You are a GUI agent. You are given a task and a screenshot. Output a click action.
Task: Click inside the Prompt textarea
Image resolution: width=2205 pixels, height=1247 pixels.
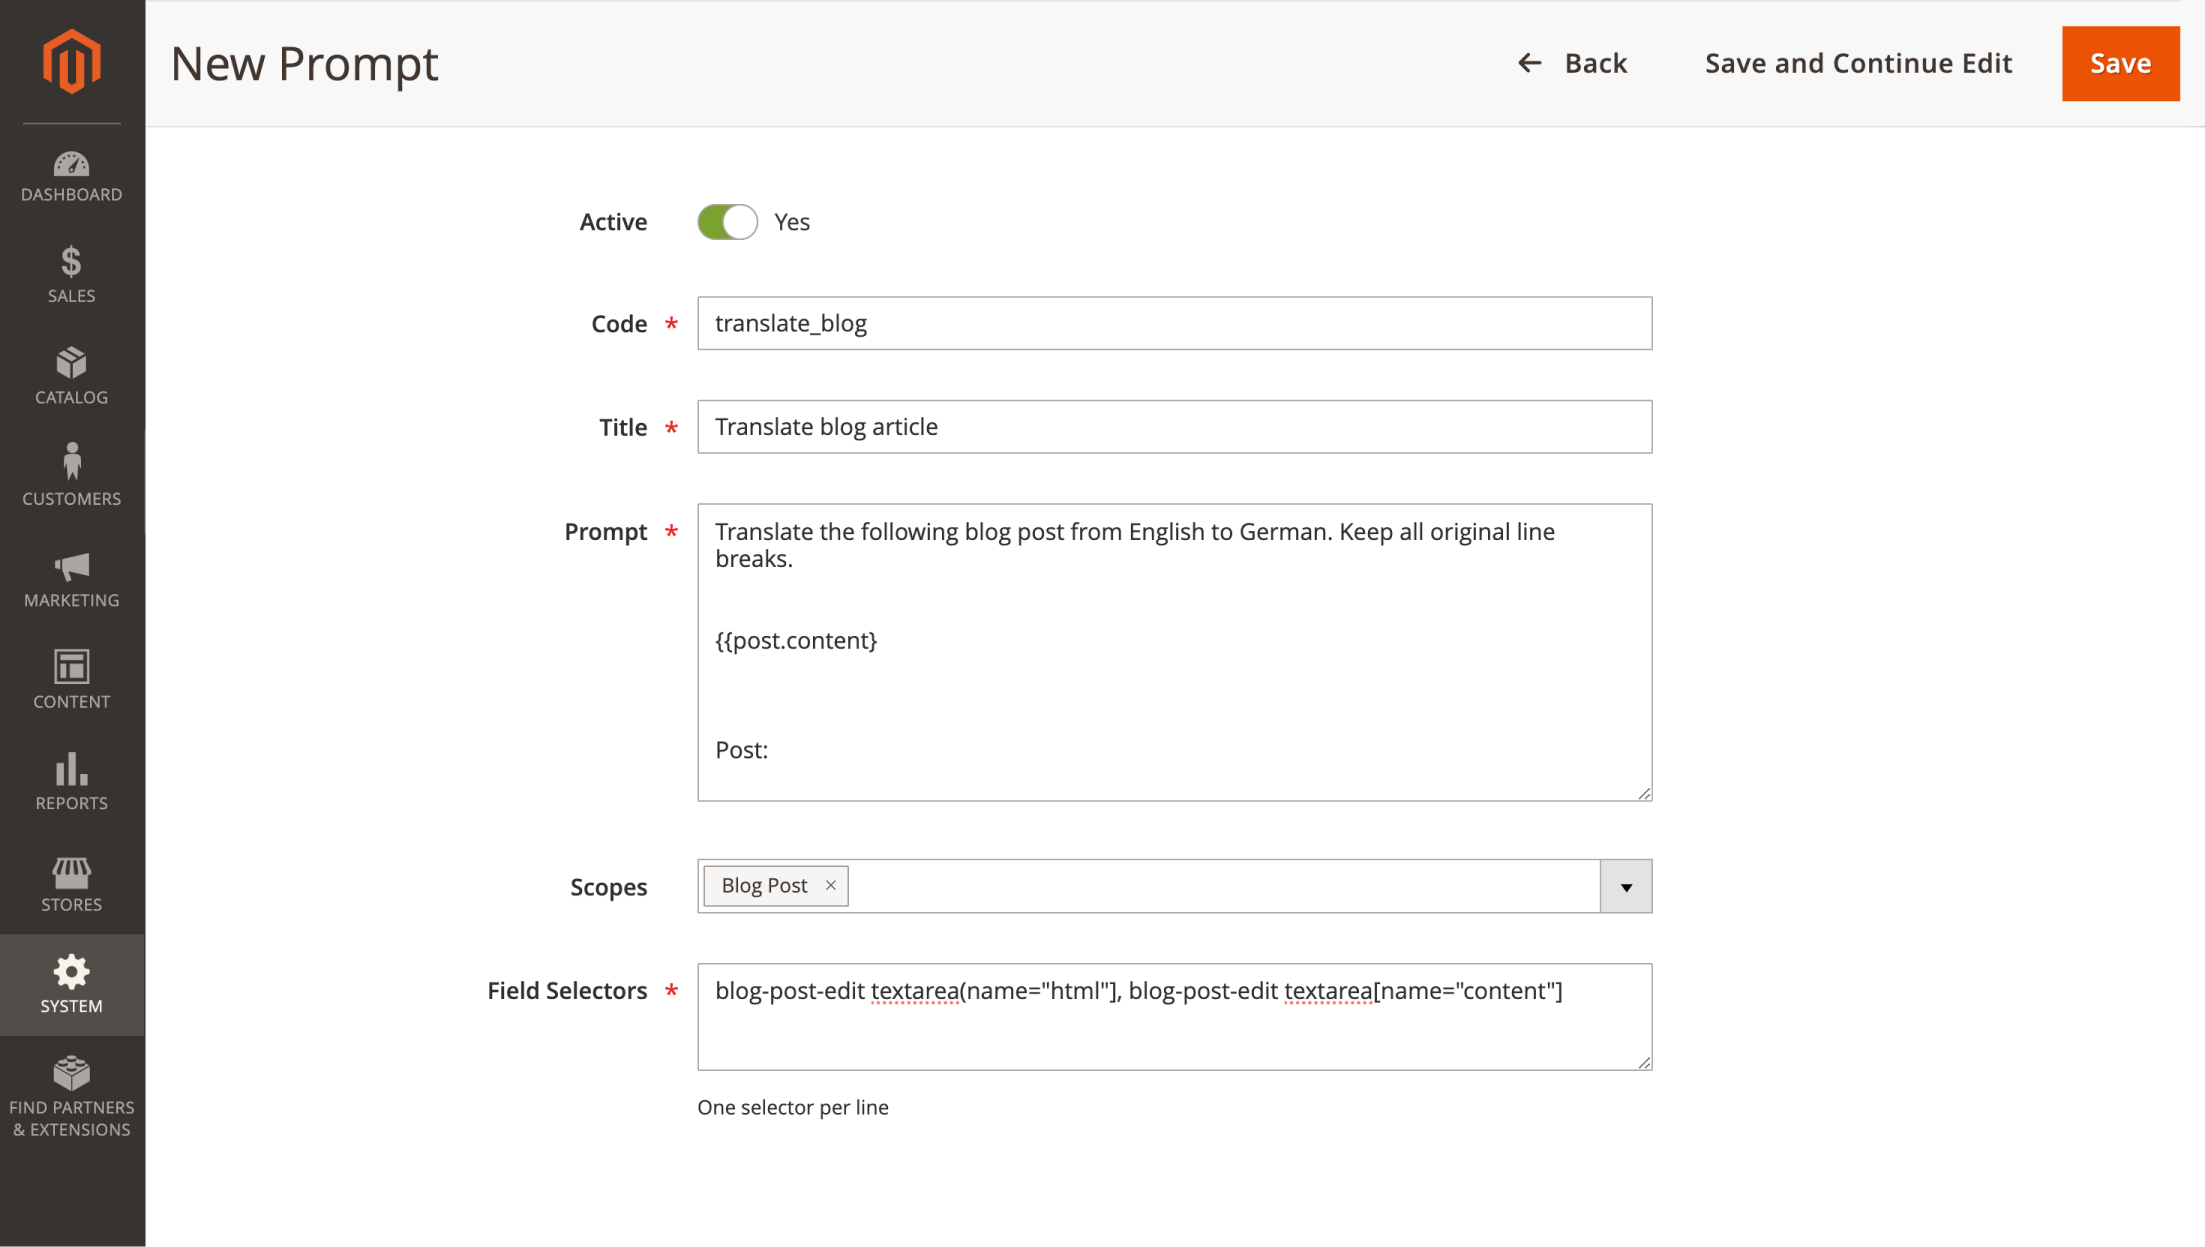(x=1174, y=652)
